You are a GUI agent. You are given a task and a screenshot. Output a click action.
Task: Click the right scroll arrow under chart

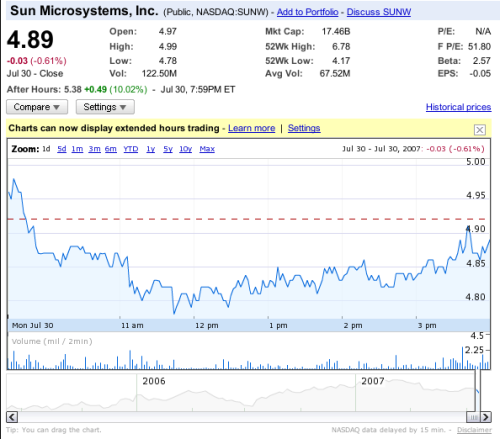click(x=486, y=417)
